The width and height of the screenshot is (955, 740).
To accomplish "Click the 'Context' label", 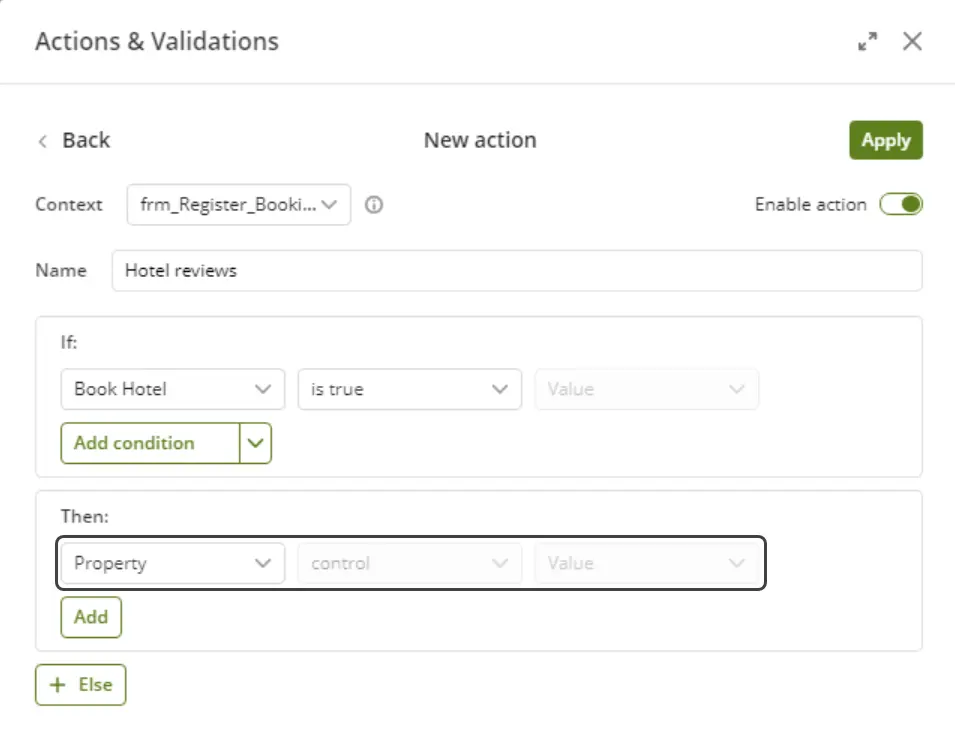I will point(69,205).
